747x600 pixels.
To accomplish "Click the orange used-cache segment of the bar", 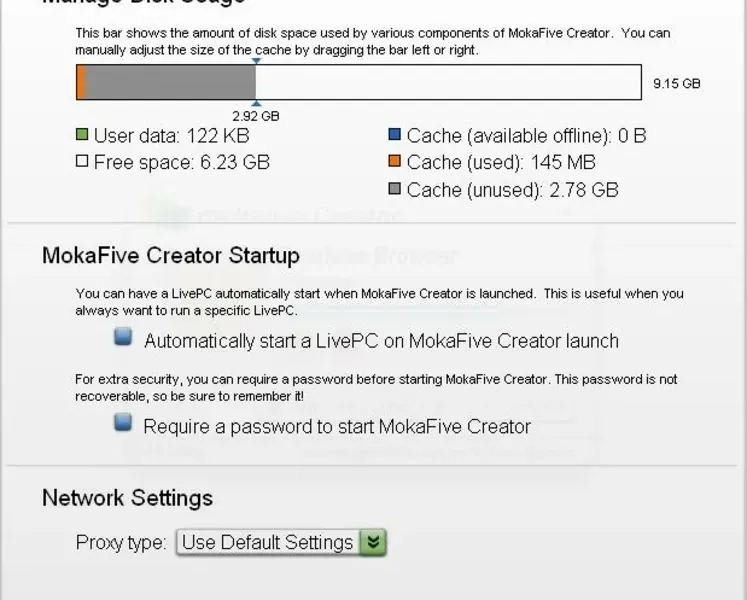I will pos(81,82).
